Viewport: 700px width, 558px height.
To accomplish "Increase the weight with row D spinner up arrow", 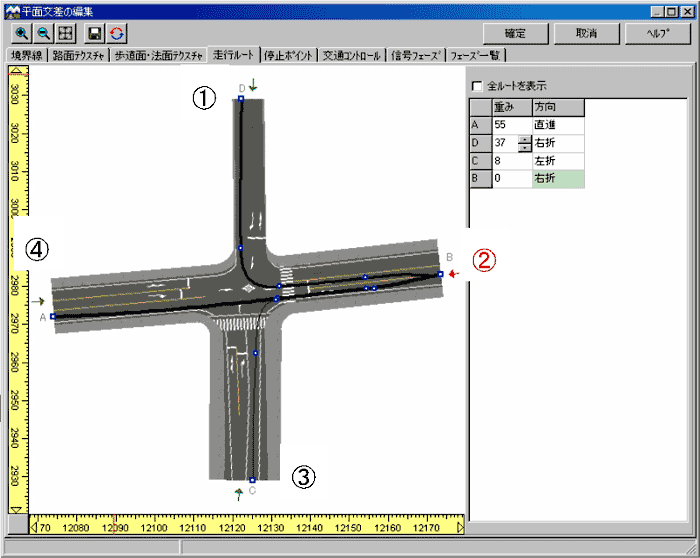I will [x=524, y=139].
